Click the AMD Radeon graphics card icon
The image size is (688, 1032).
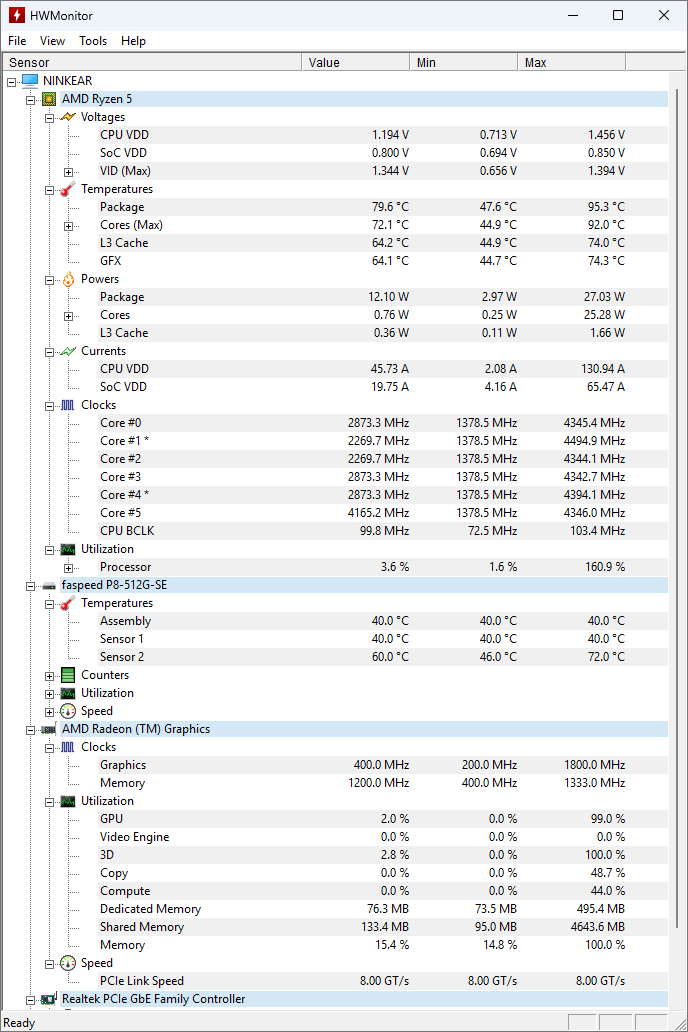[x=49, y=729]
